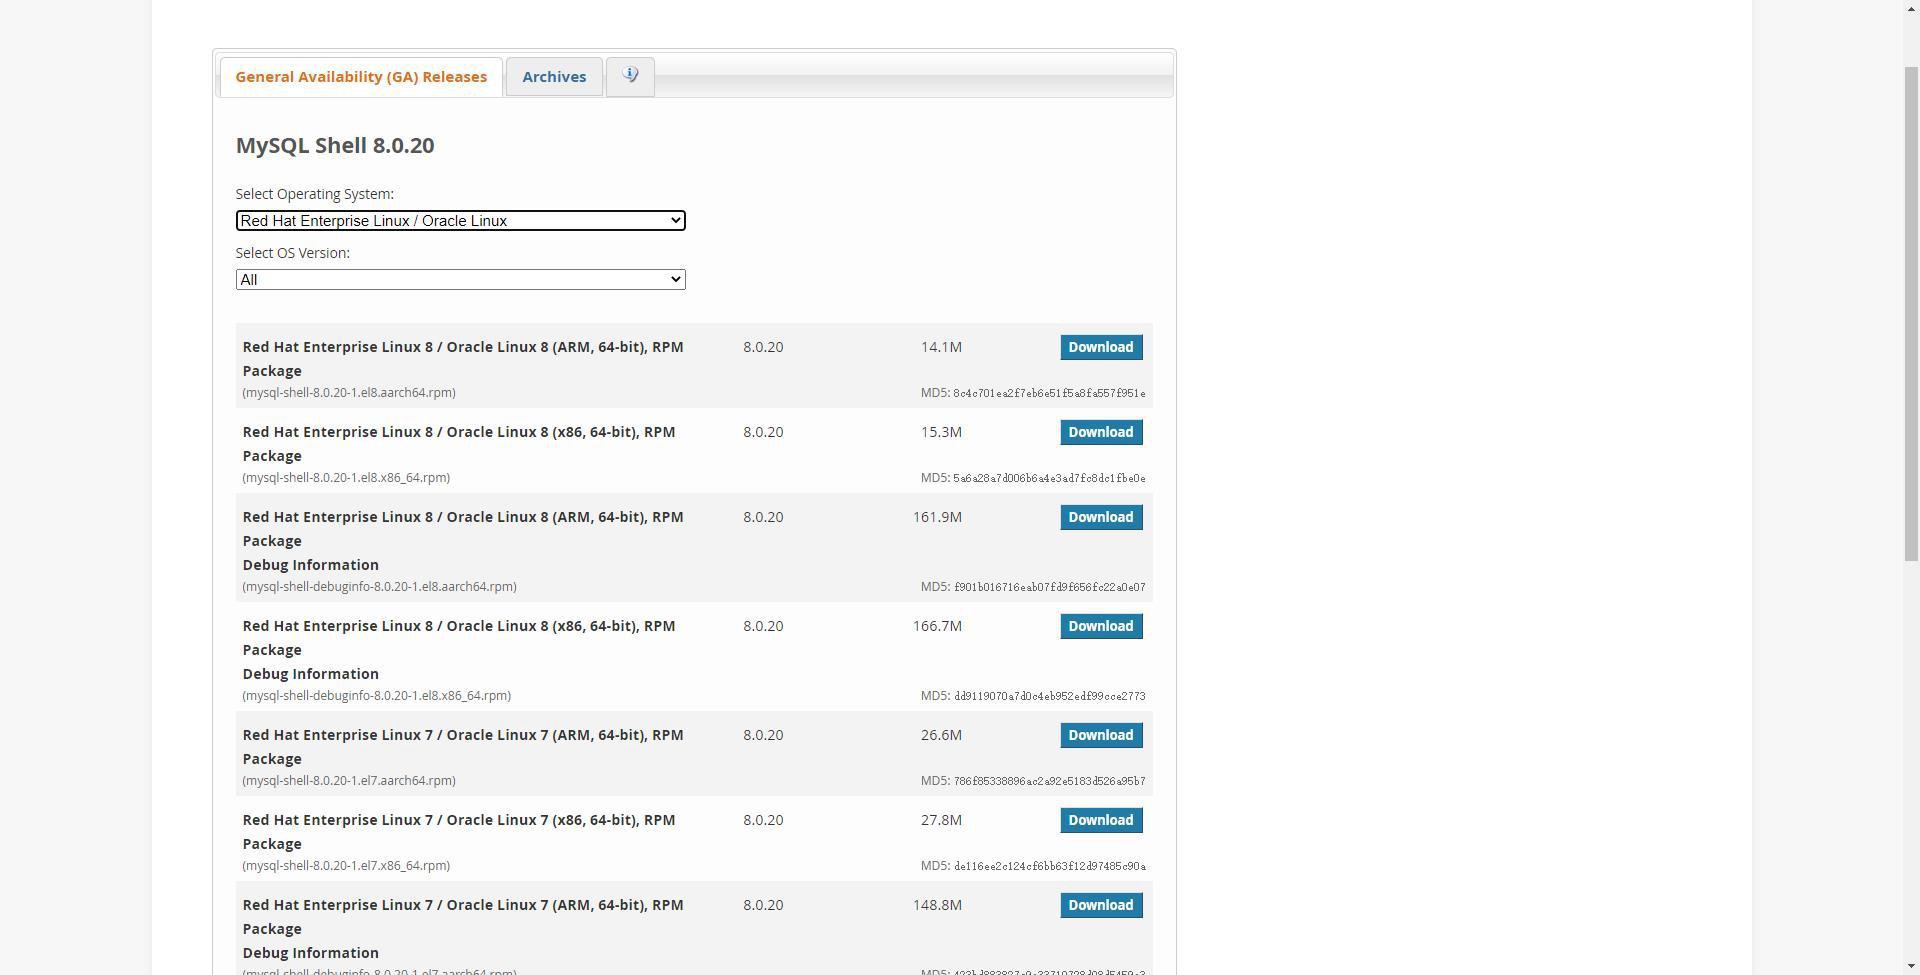Switch to the Archives tab

point(554,76)
